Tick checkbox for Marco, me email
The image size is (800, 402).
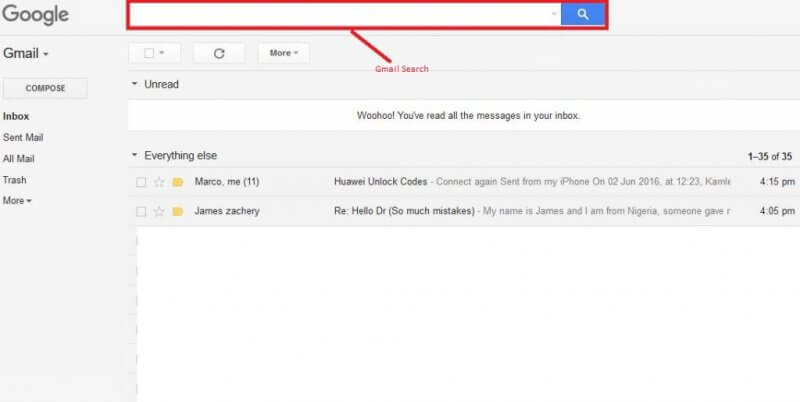coord(141,182)
